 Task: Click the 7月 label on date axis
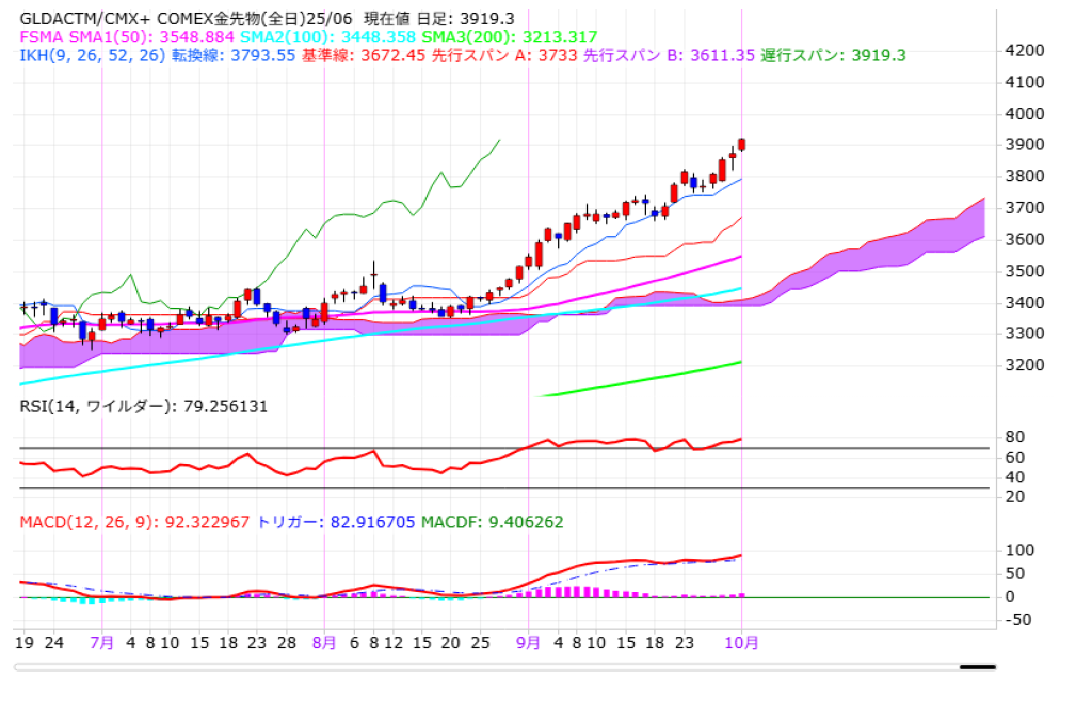click(102, 643)
